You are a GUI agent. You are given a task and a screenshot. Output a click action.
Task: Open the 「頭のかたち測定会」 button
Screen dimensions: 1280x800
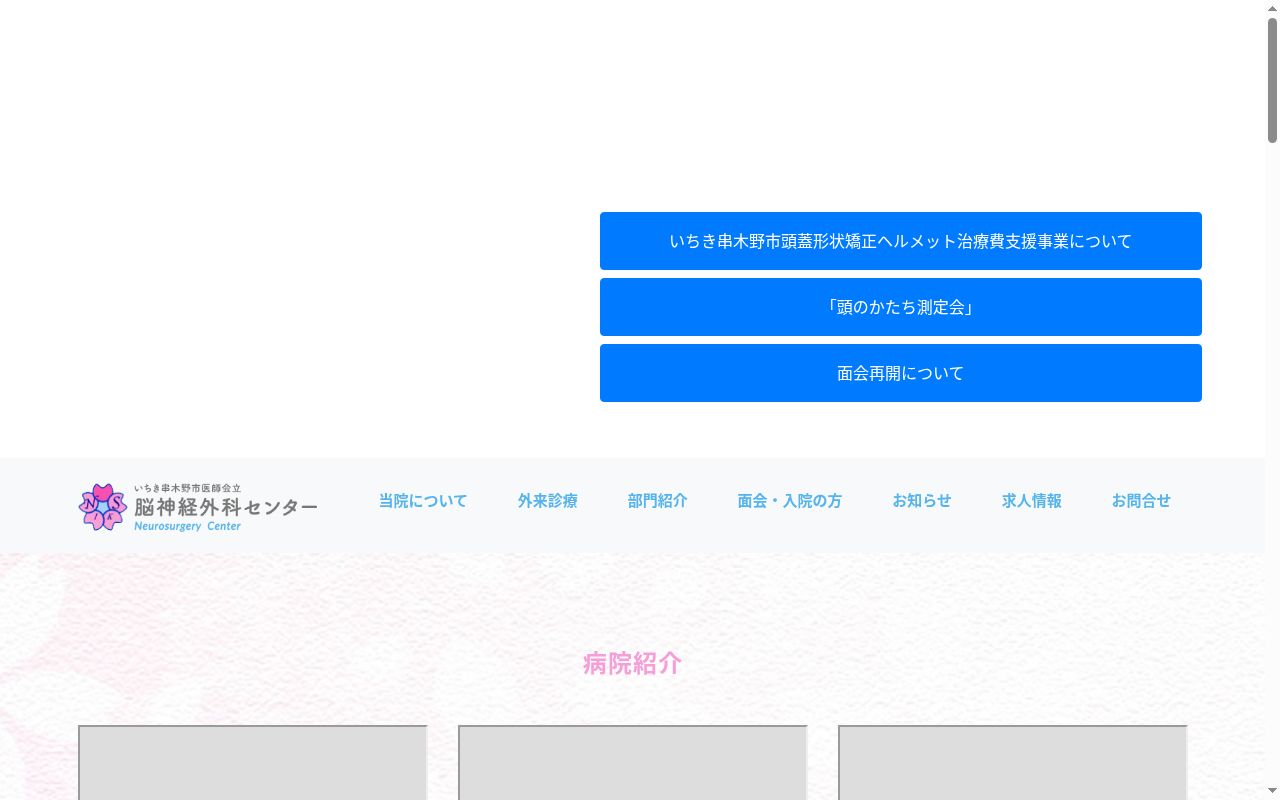point(901,307)
